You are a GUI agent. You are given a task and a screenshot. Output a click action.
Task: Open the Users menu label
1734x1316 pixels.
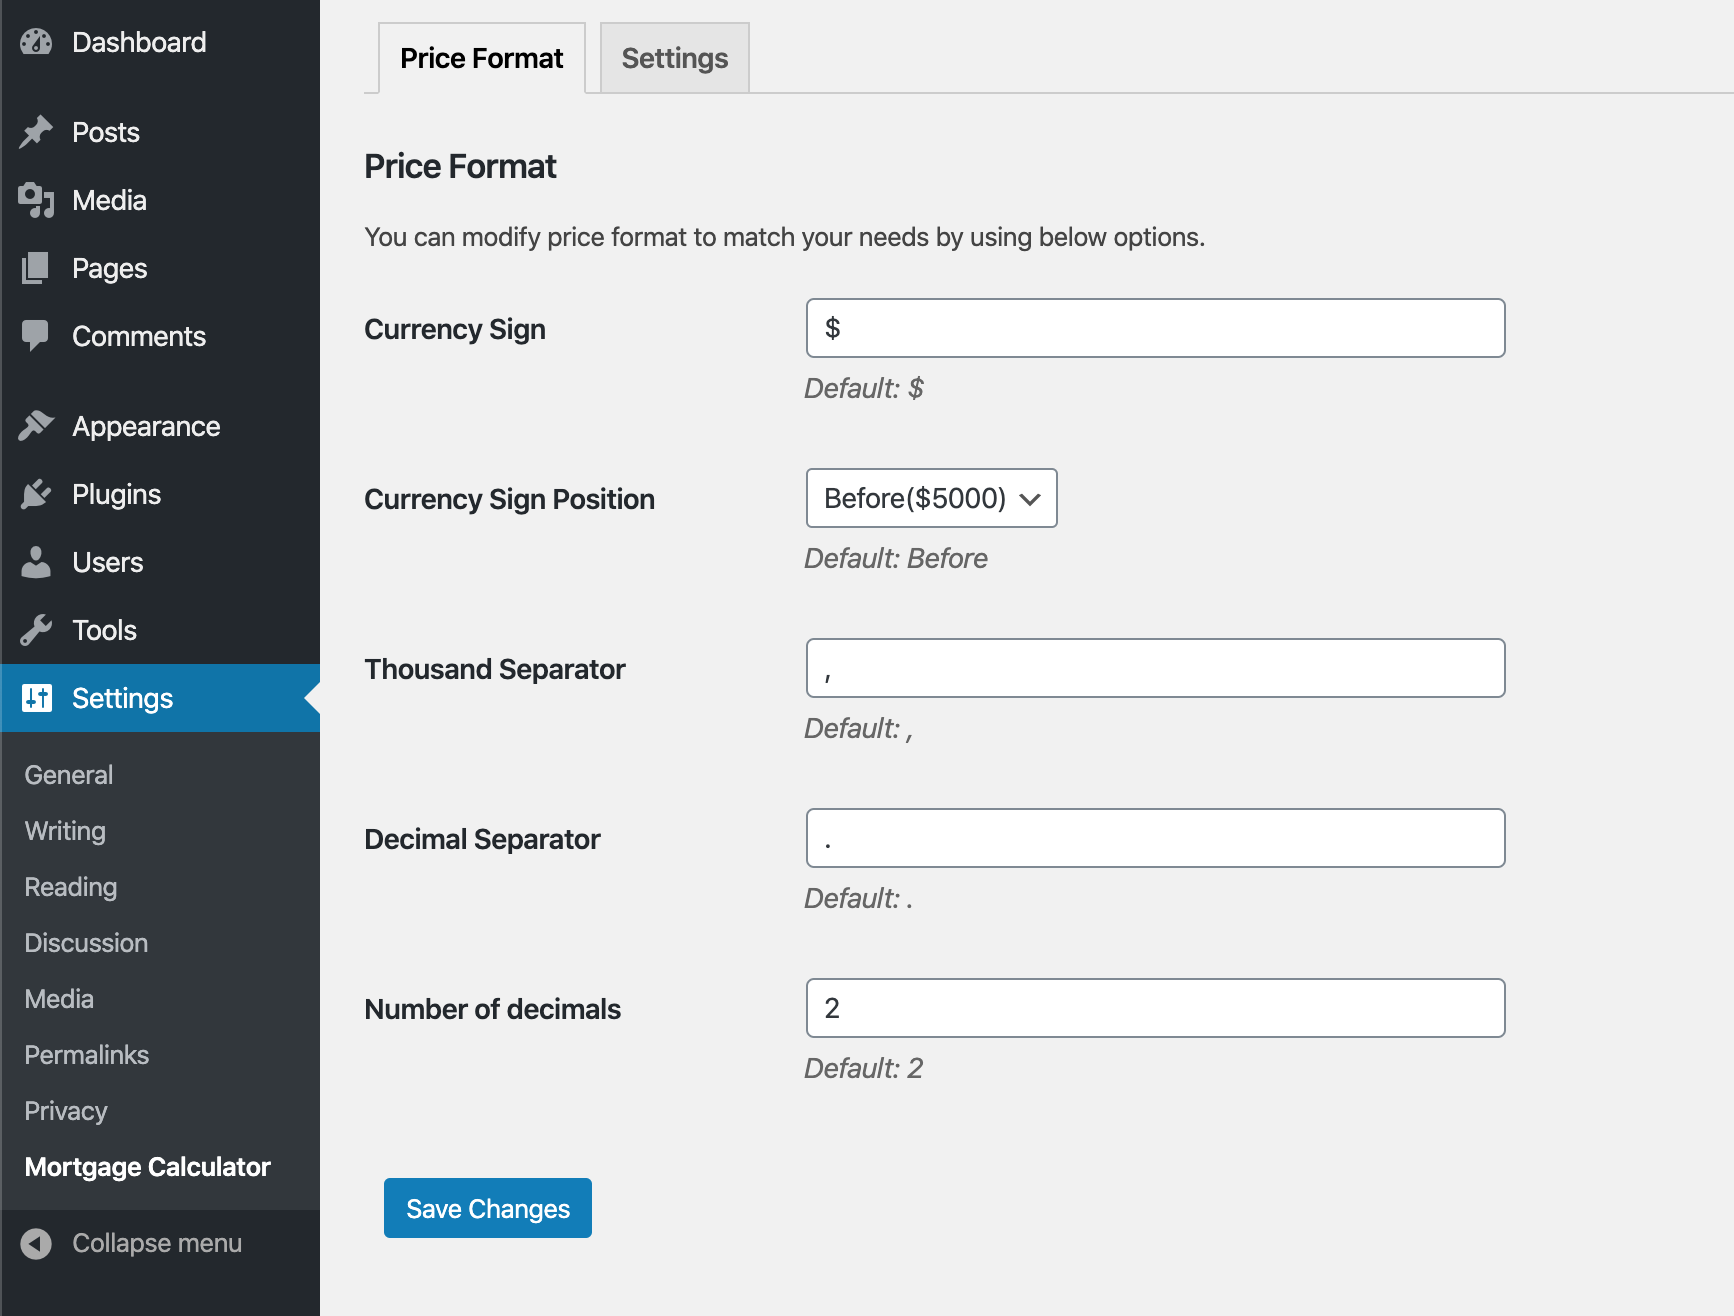108,562
